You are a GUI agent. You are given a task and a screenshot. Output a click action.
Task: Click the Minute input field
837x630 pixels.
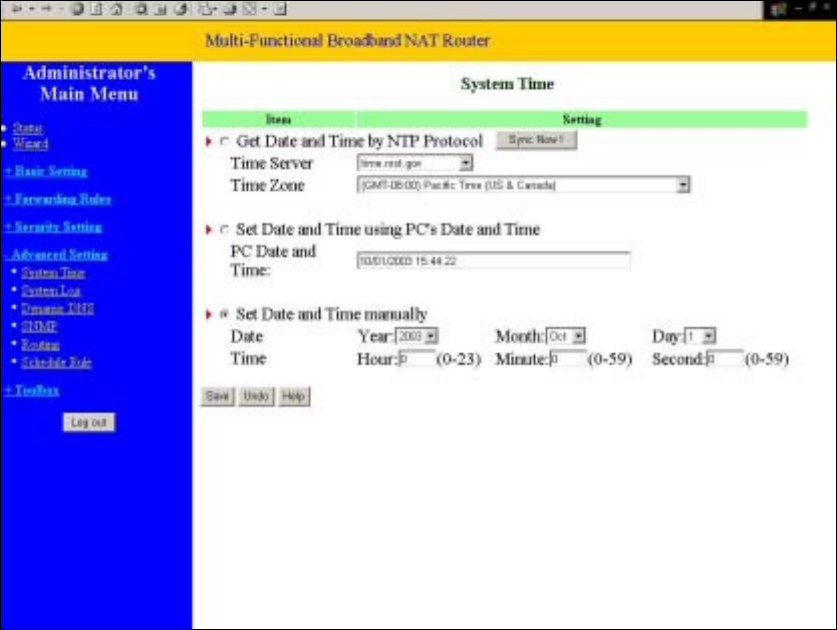[x=568, y=359]
